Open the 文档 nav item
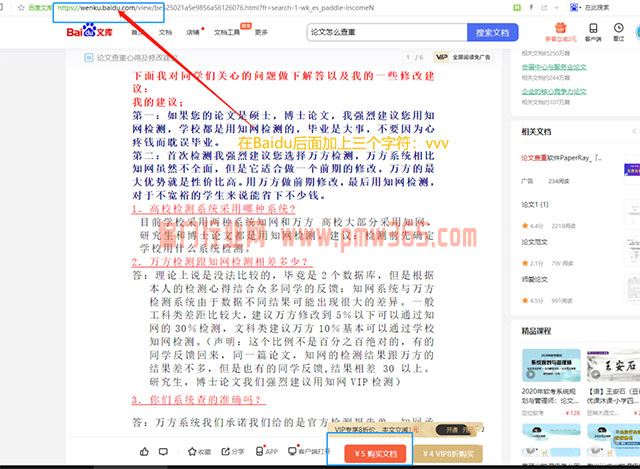The width and height of the screenshot is (640, 469). pos(165,32)
